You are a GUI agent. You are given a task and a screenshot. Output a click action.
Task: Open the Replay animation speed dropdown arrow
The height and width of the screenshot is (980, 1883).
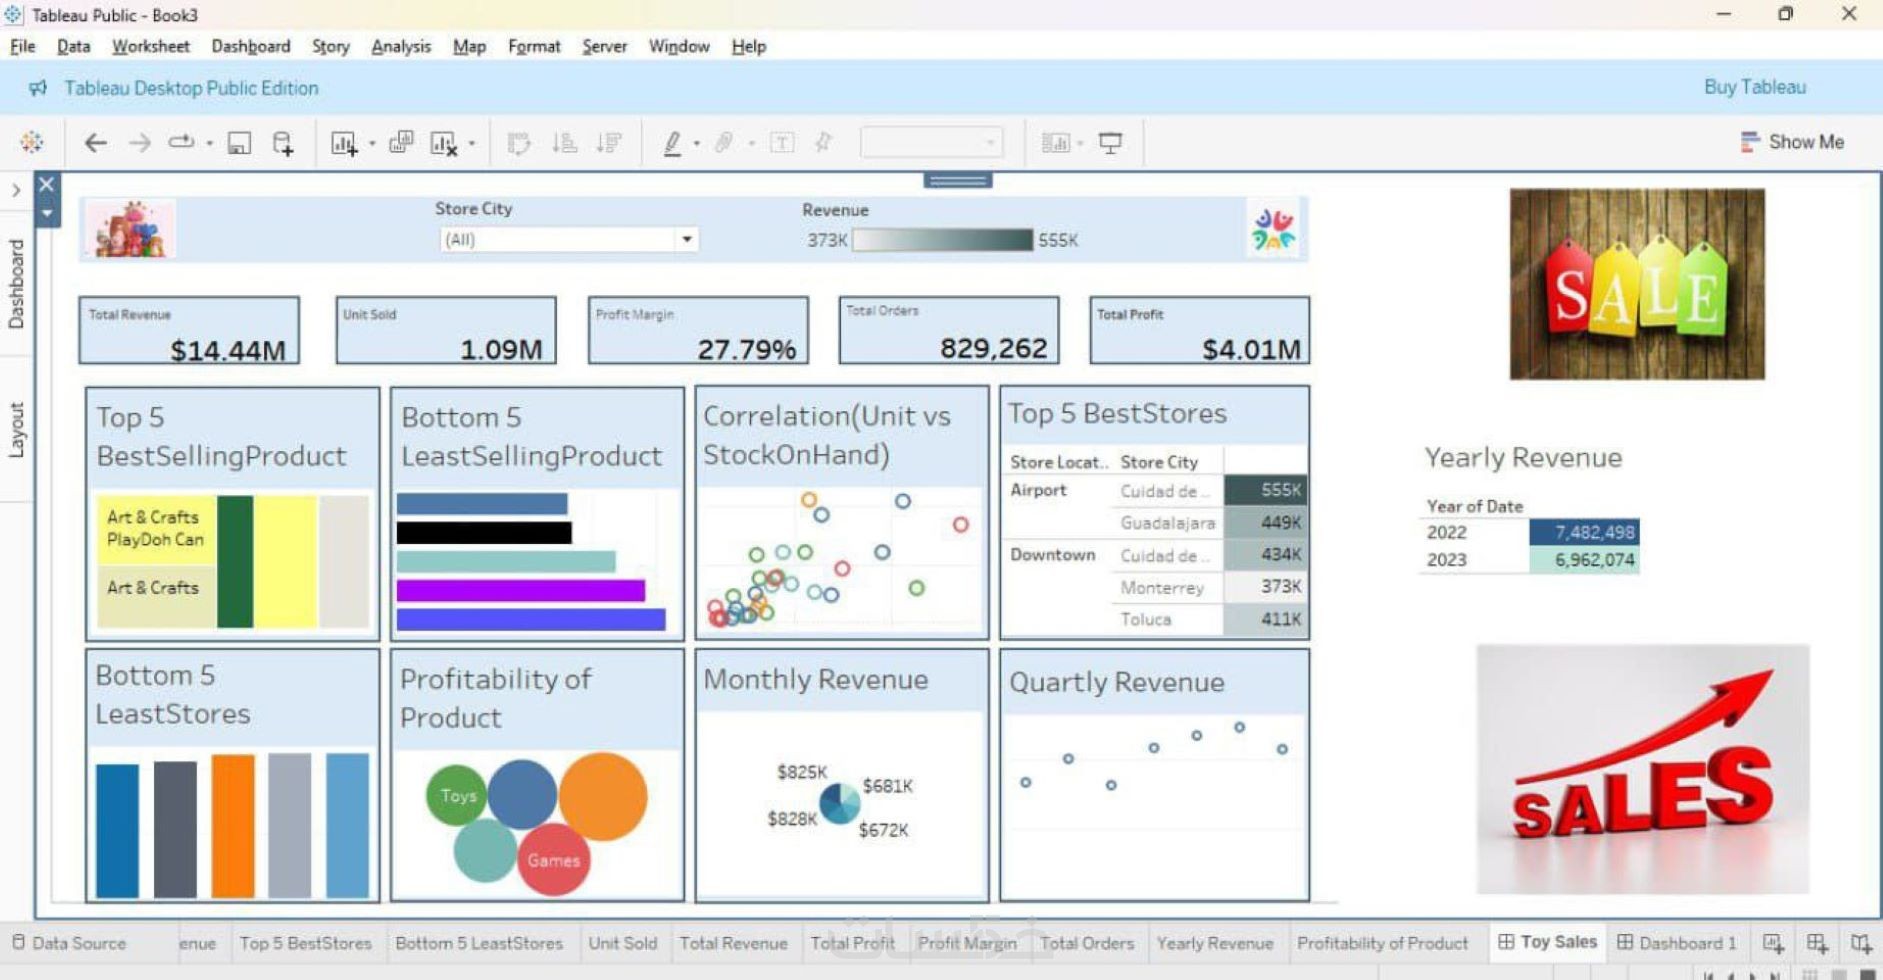pos(209,144)
